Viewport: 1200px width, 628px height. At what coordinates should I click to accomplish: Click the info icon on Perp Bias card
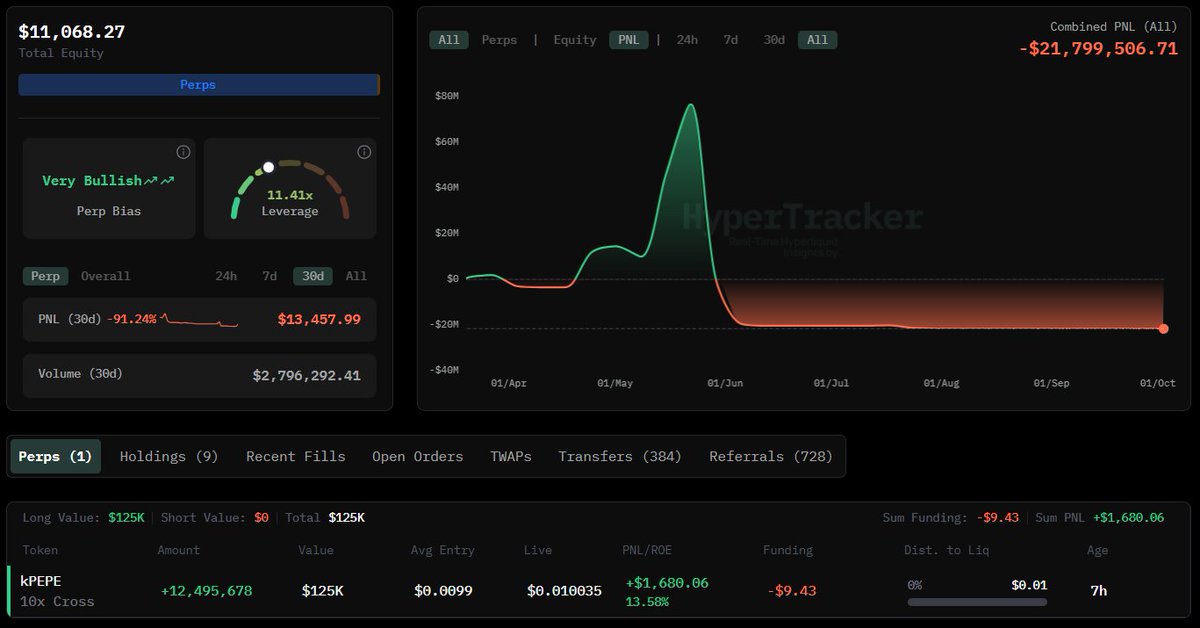(183, 152)
